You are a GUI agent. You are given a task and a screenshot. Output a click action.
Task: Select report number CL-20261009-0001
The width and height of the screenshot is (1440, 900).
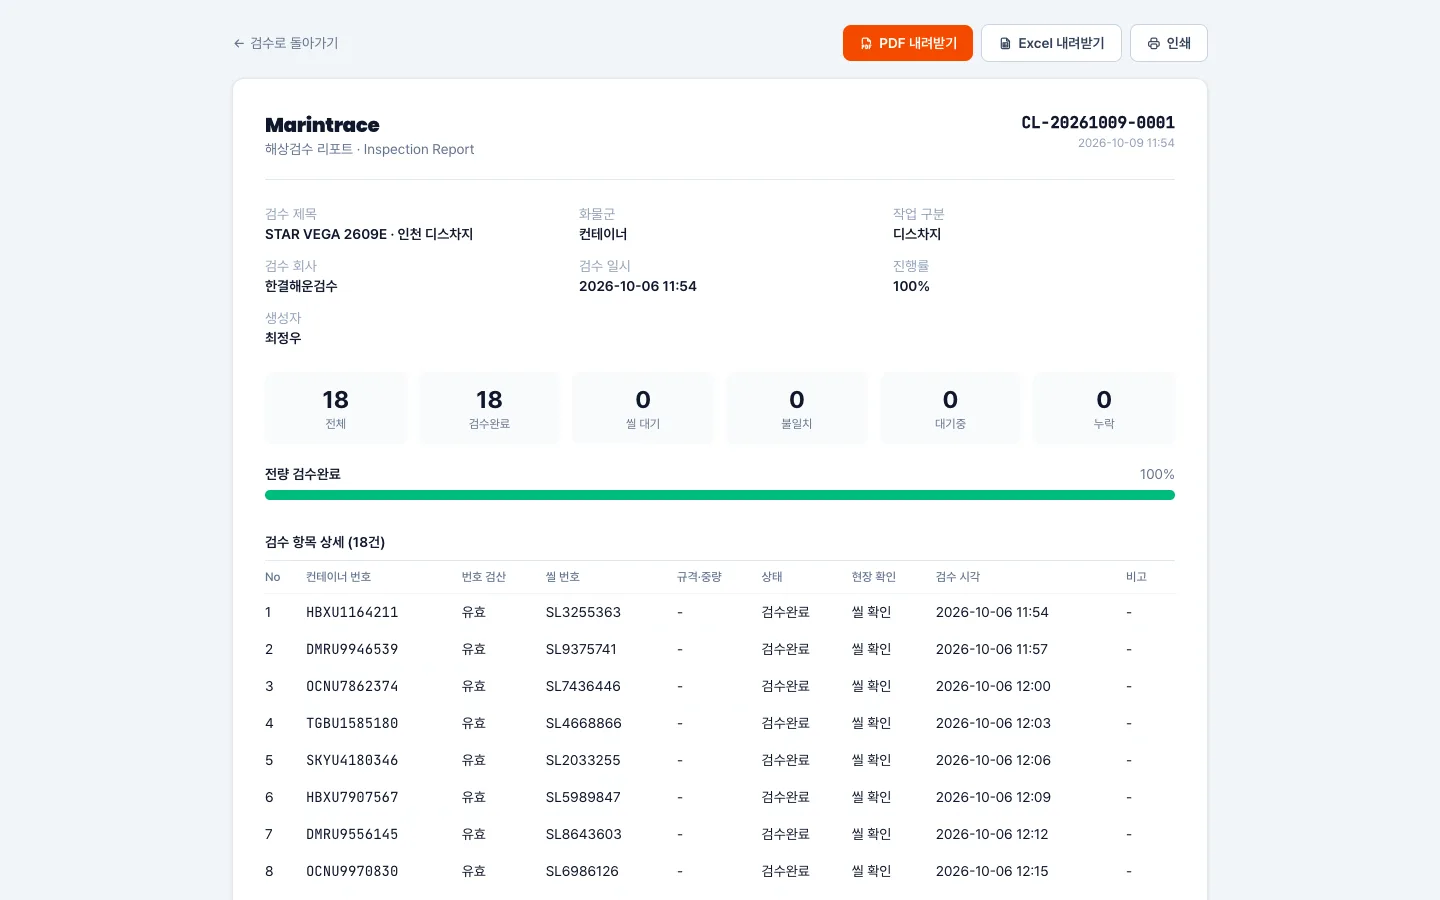click(x=1098, y=122)
